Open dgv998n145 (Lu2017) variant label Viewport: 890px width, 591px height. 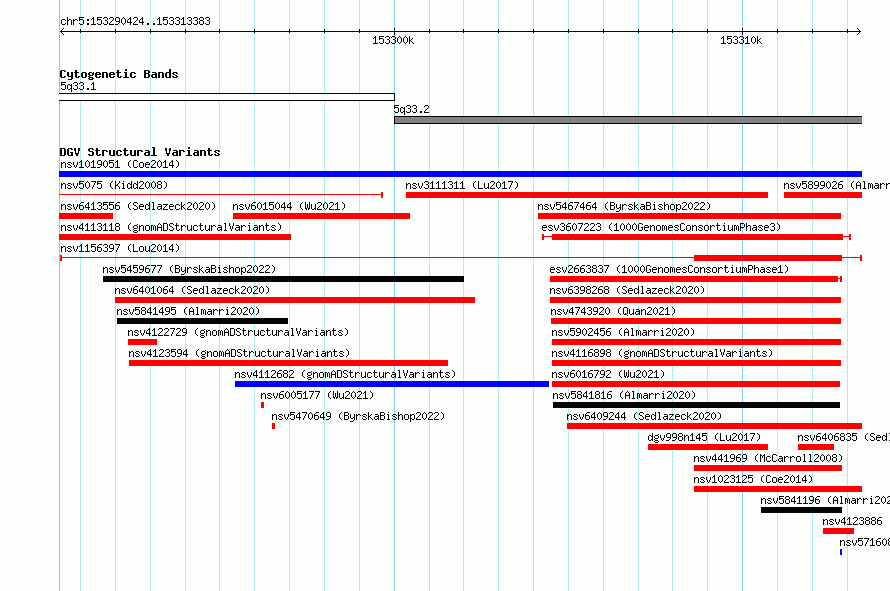pyautogui.click(x=704, y=437)
